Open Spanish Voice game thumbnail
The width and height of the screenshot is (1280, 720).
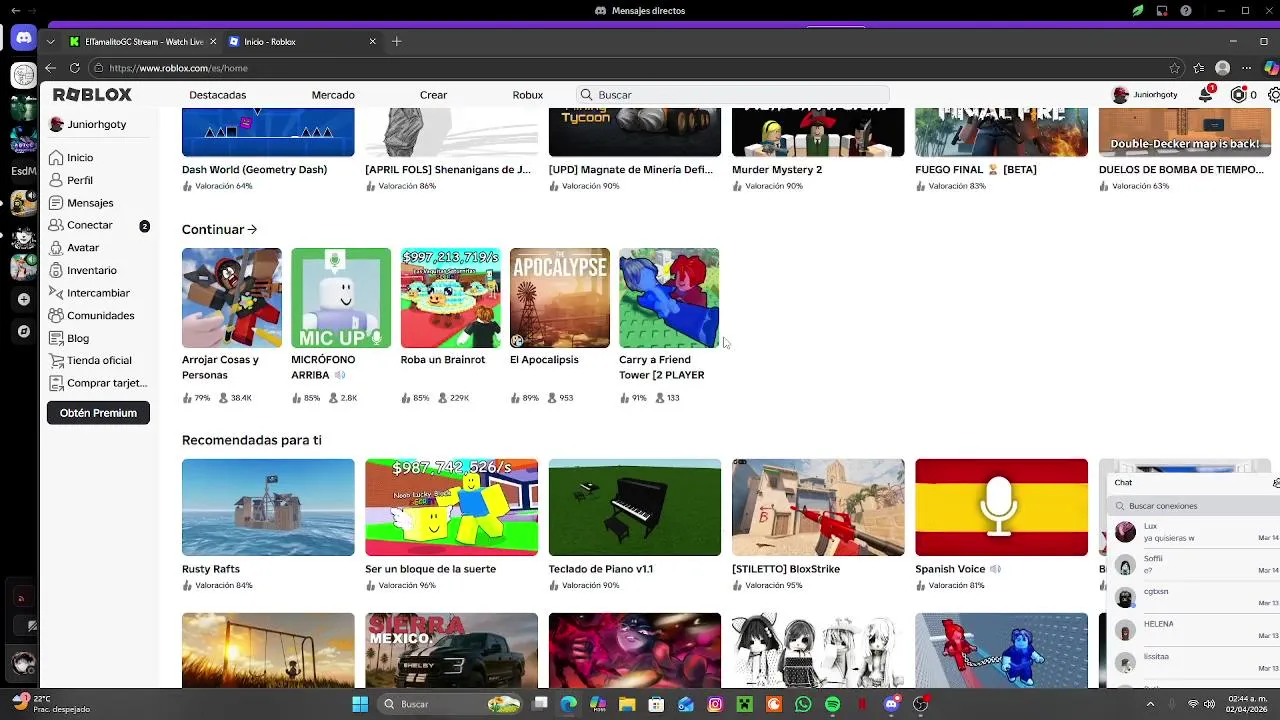click(1001, 507)
